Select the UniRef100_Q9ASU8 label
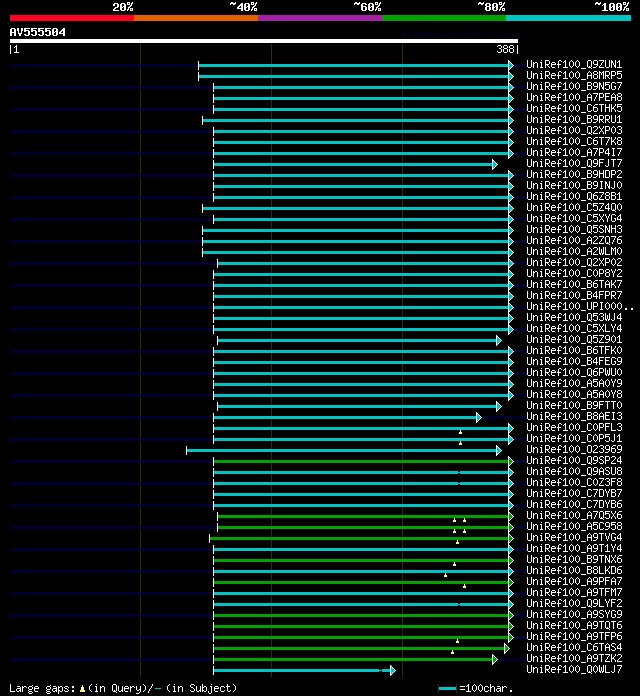This screenshot has height=696, width=640. 574,471
